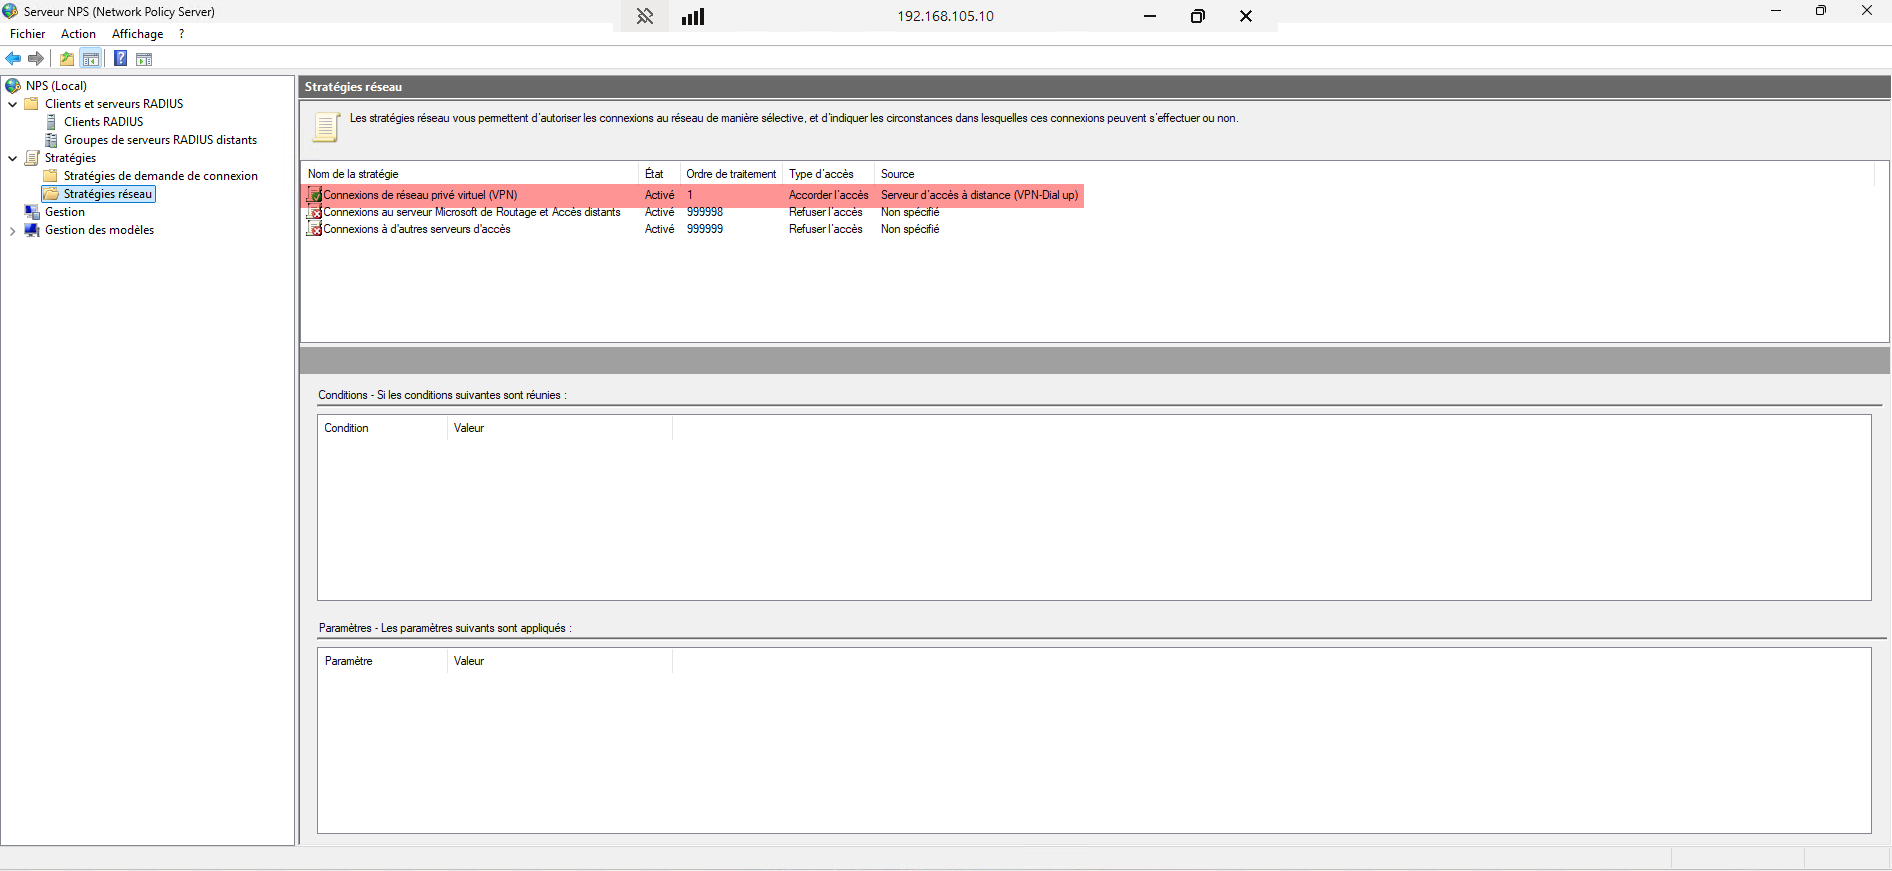This screenshot has height=871, width=1892.
Task: Toggle the Show/Hide console tree icon
Action: point(91,59)
